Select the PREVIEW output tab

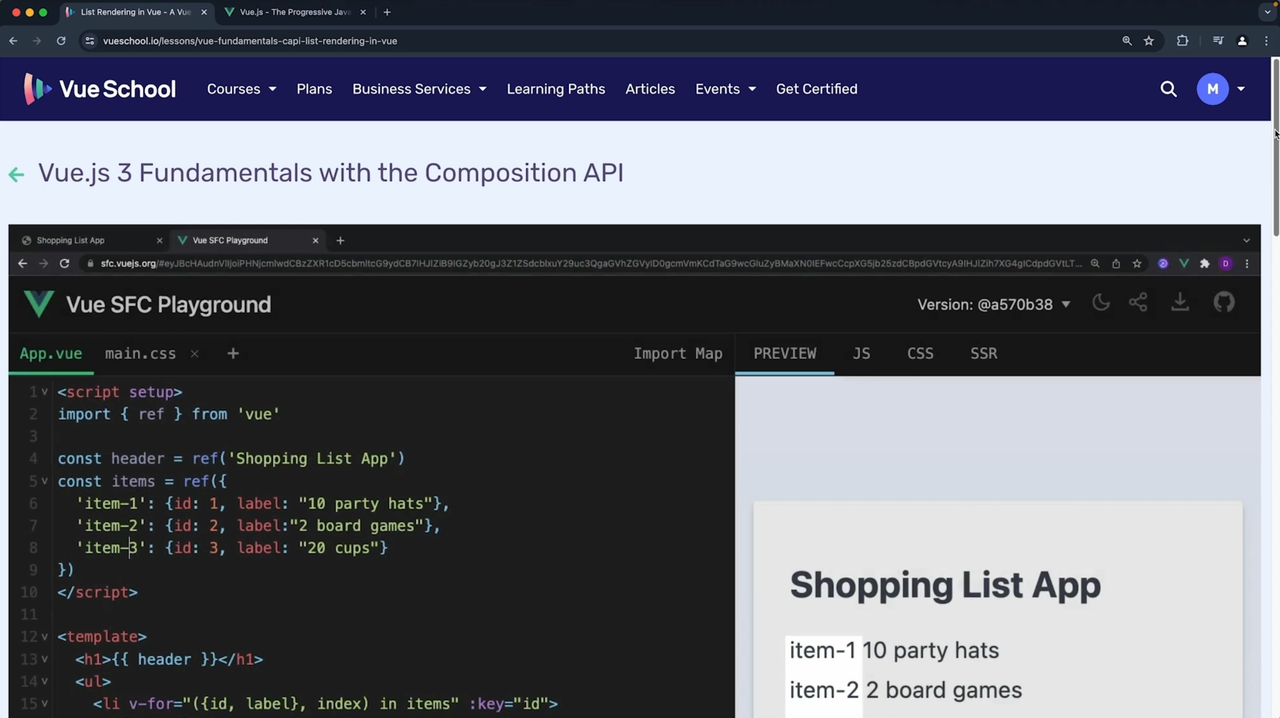785,353
